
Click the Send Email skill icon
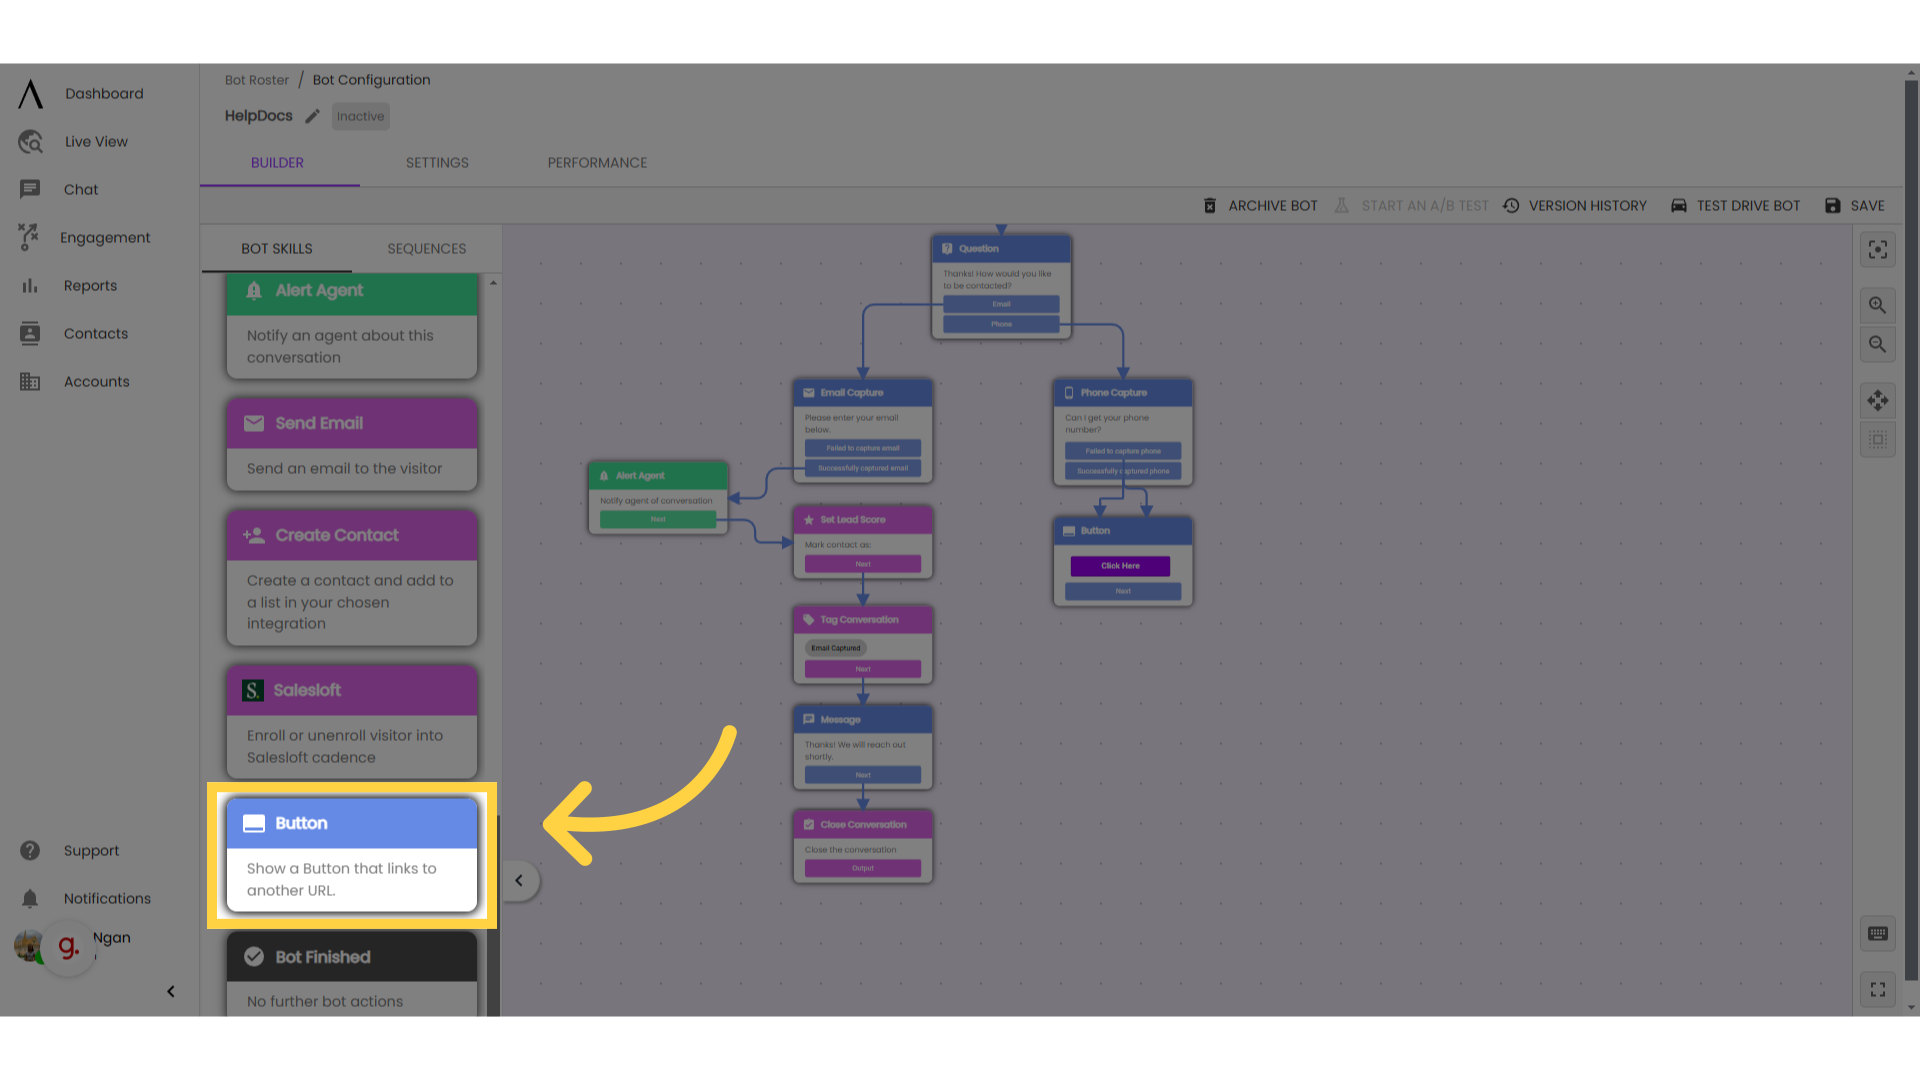pyautogui.click(x=253, y=422)
